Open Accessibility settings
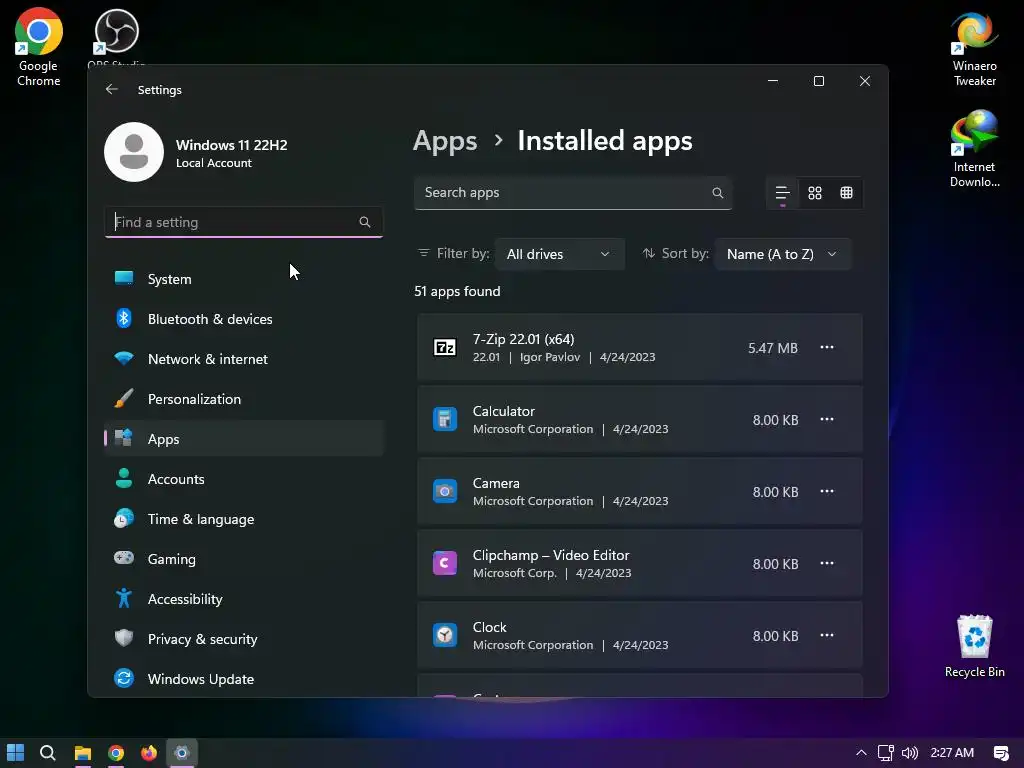 click(244, 599)
